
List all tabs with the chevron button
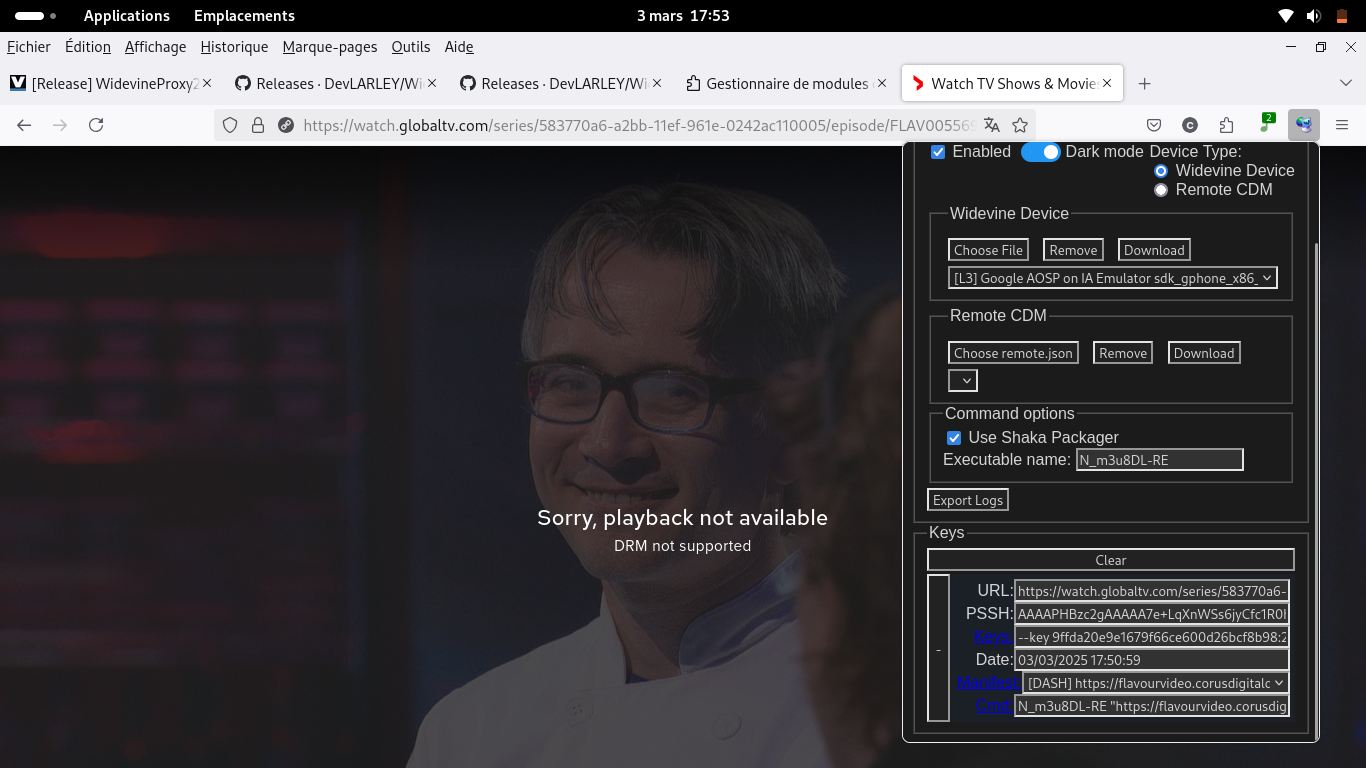coord(1345,84)
